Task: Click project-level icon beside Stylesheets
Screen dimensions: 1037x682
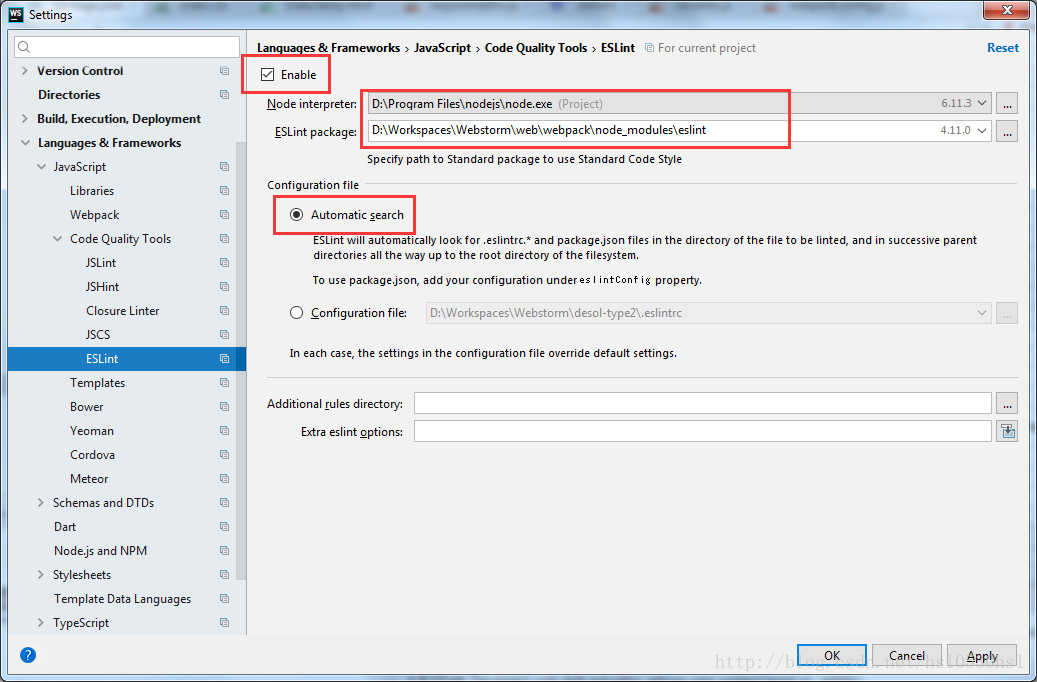Action: coord(224,575)
